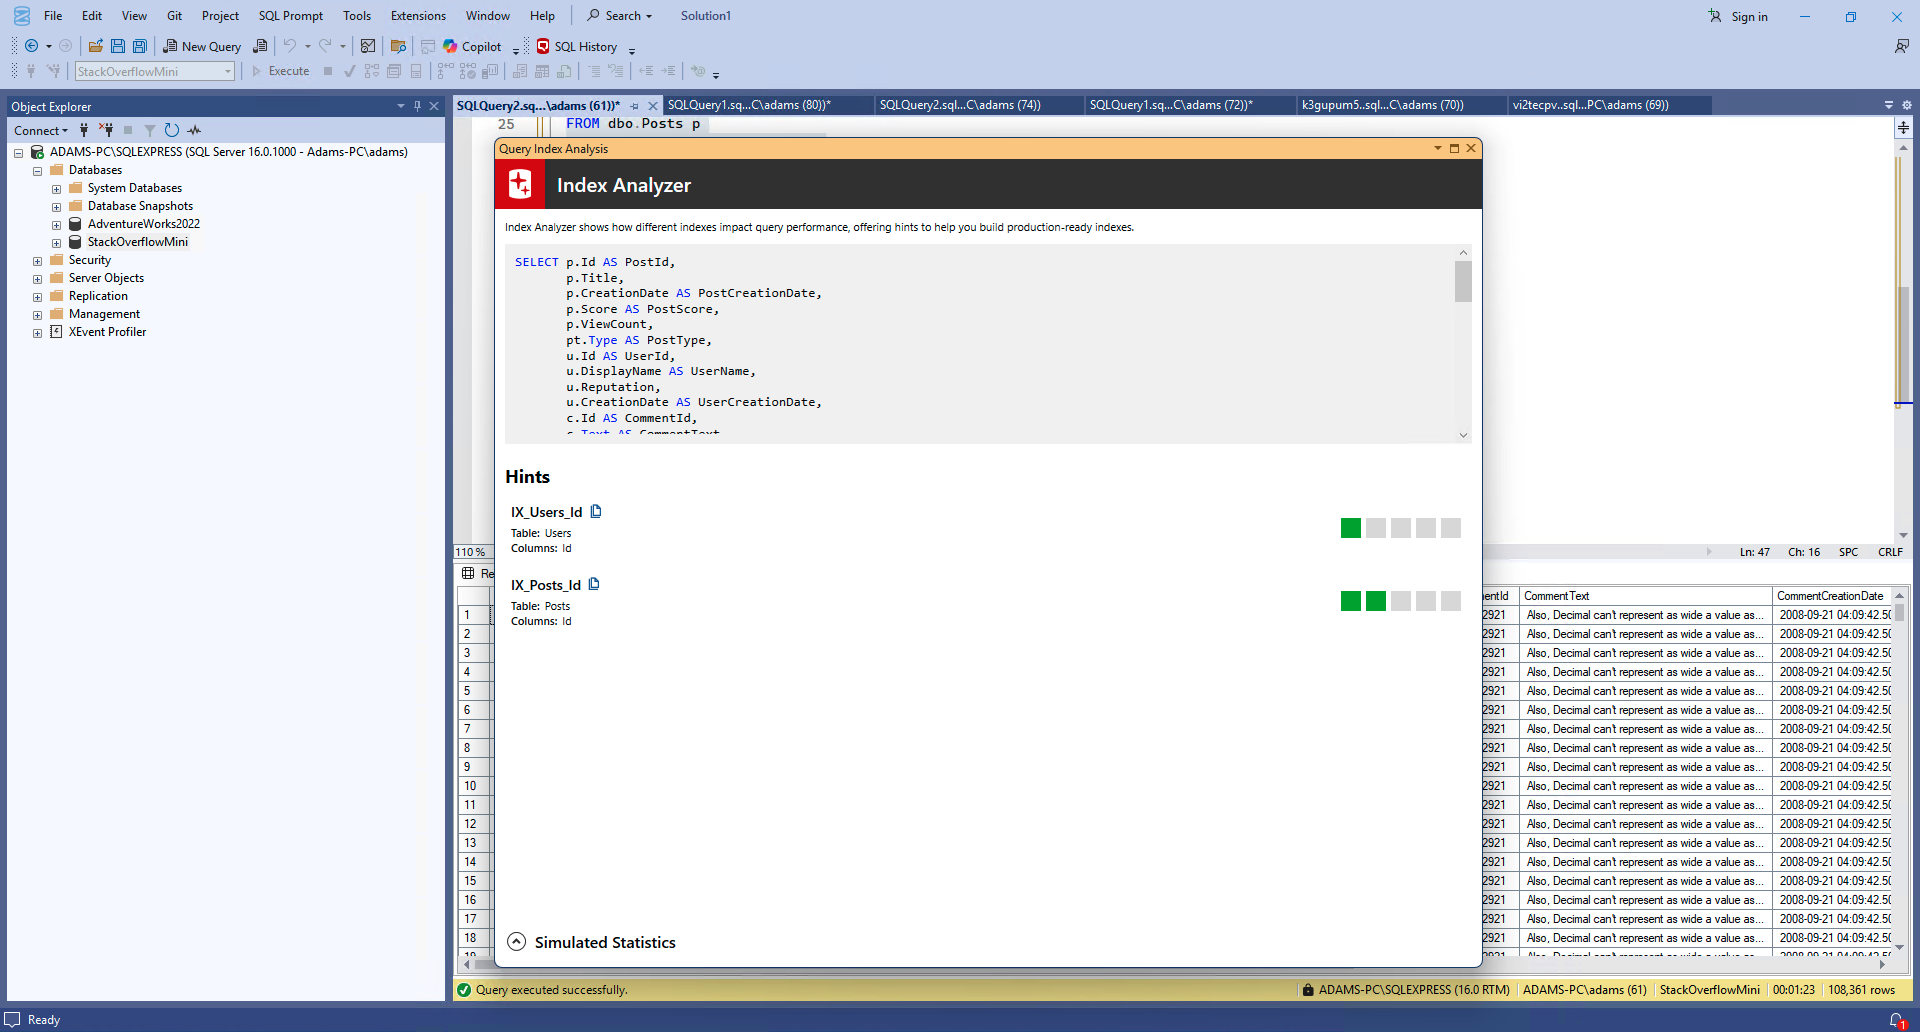Click the second green bar of IX_Posts_Id rating
This screenshot has width=1920, height=1032.
click(1376, 601)
